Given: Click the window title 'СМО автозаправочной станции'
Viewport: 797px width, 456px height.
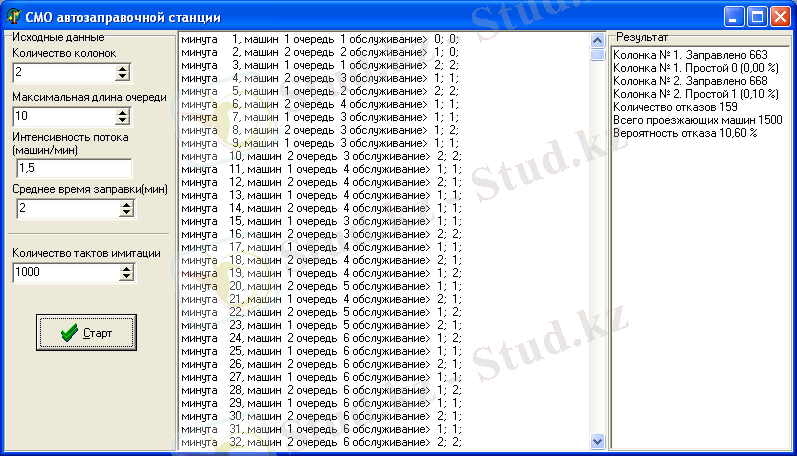Looking at the screenshot, I should coord(123,17).
